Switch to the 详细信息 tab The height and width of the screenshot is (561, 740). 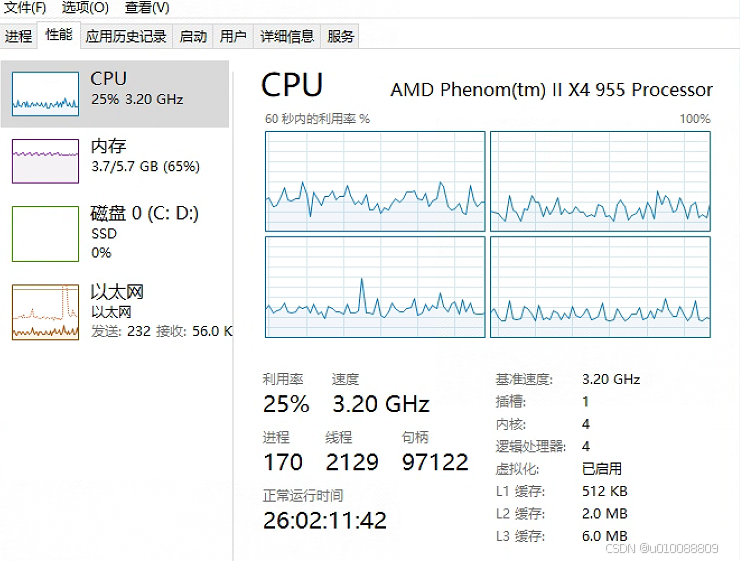(x=287, y=36)
